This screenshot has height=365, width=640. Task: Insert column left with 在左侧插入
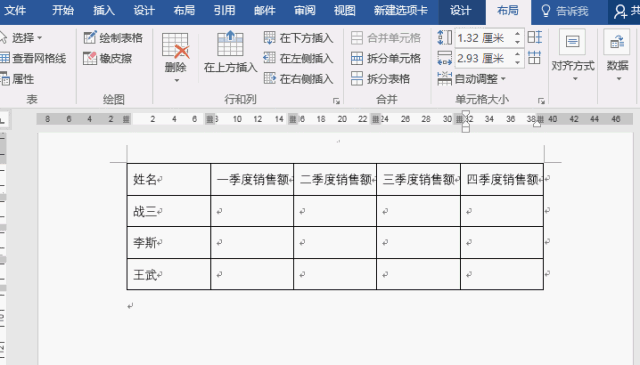point(298,58)
